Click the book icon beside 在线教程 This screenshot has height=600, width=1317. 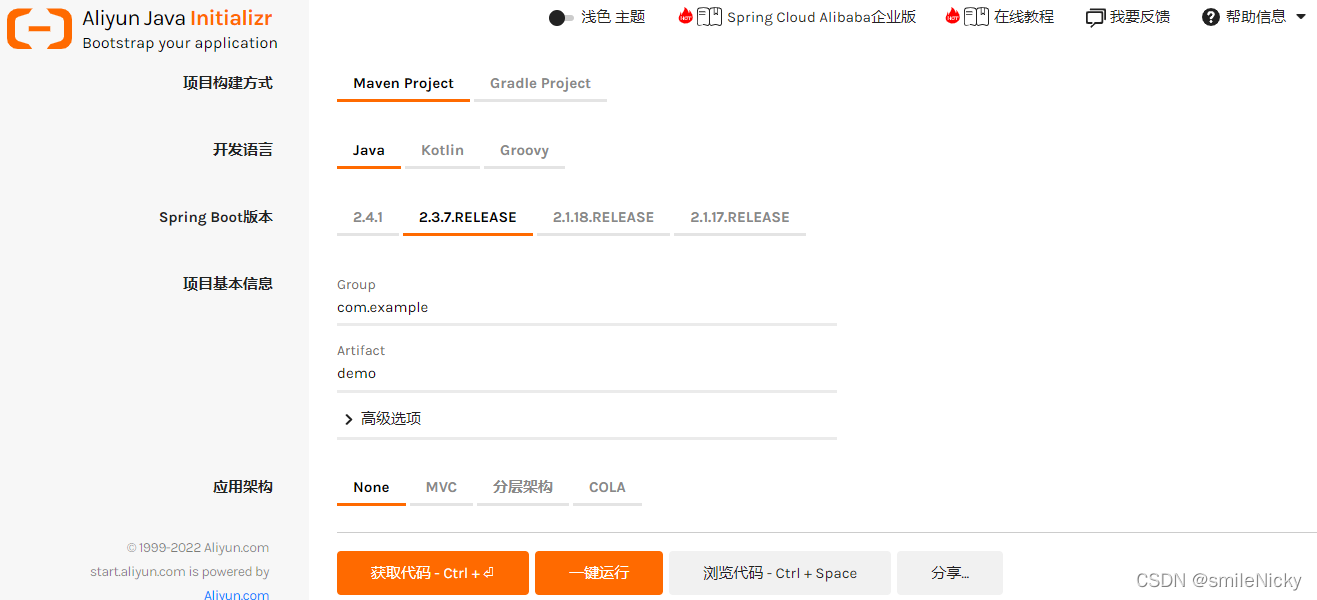(x=976, y=17)
